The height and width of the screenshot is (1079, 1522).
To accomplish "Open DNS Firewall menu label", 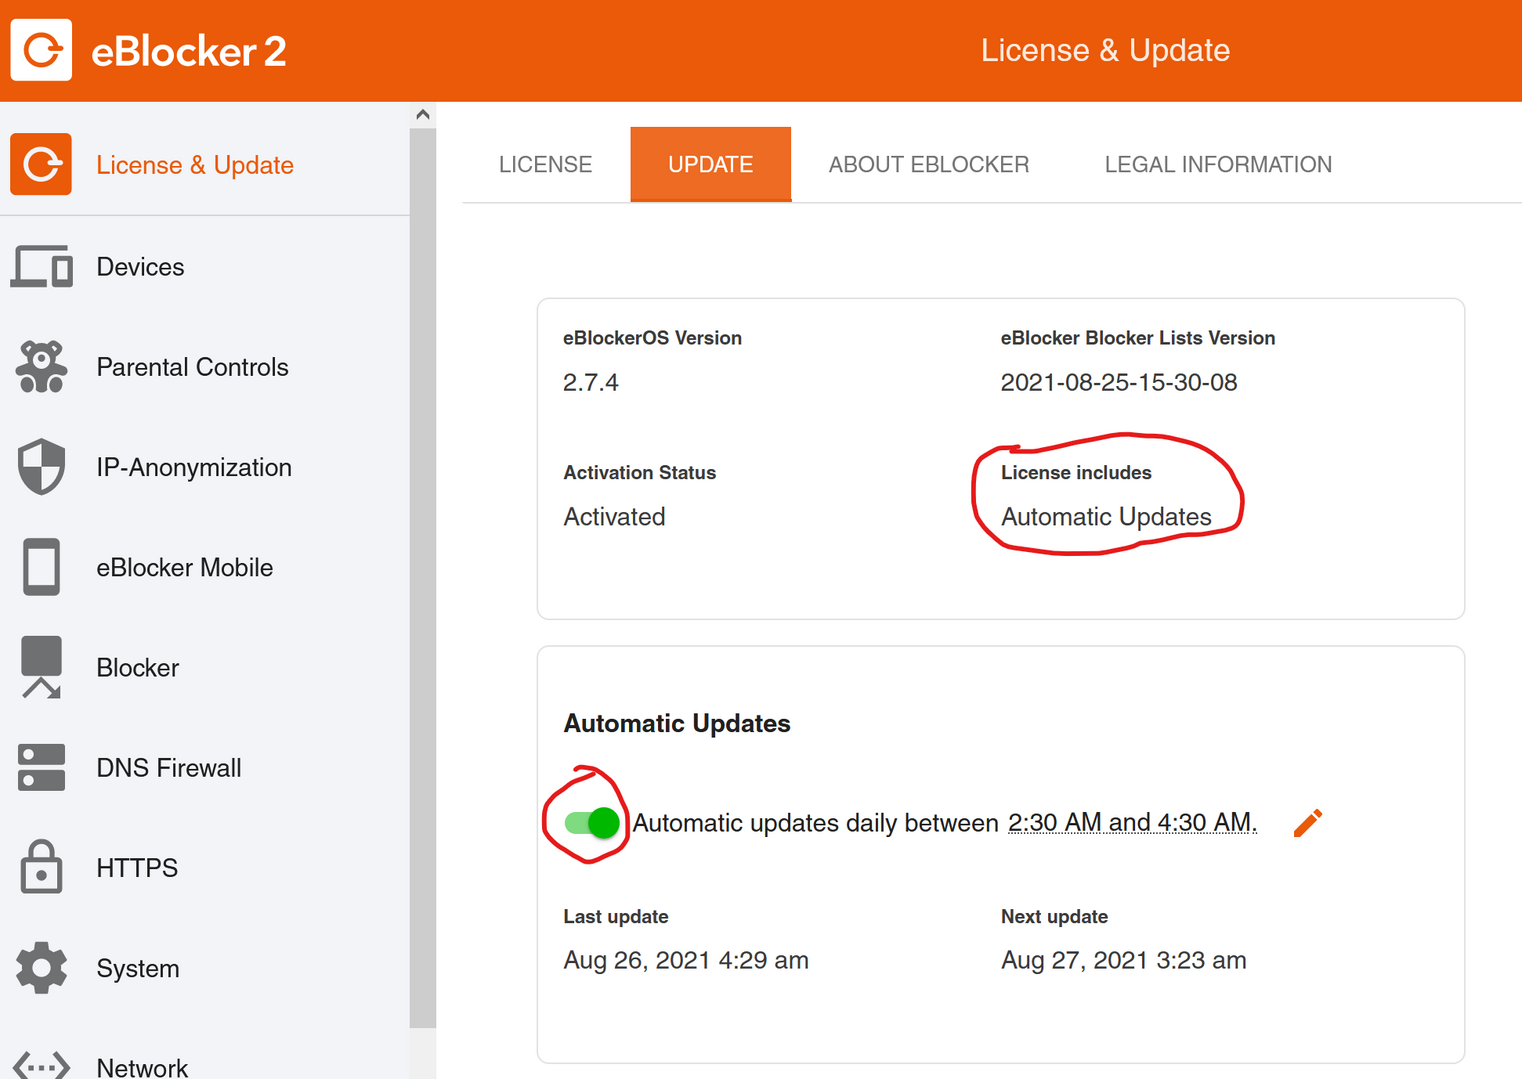I will point(169,767).
